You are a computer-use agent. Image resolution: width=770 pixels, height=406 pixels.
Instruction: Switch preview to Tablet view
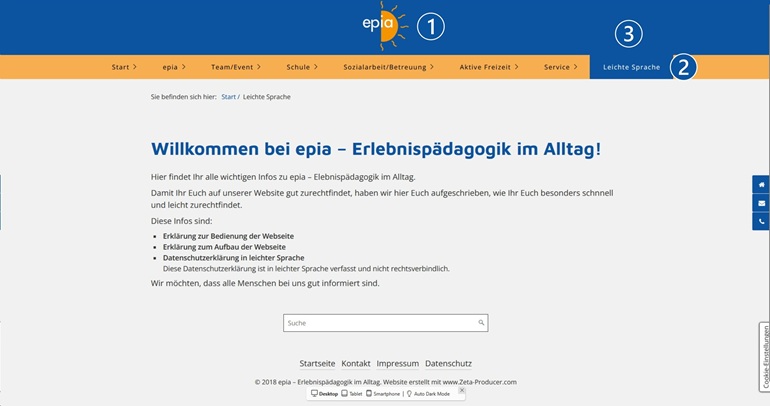coord(352,394)
